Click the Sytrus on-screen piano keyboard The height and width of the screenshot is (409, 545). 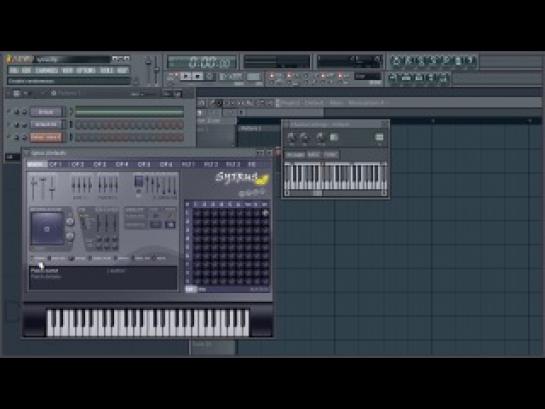148,323
